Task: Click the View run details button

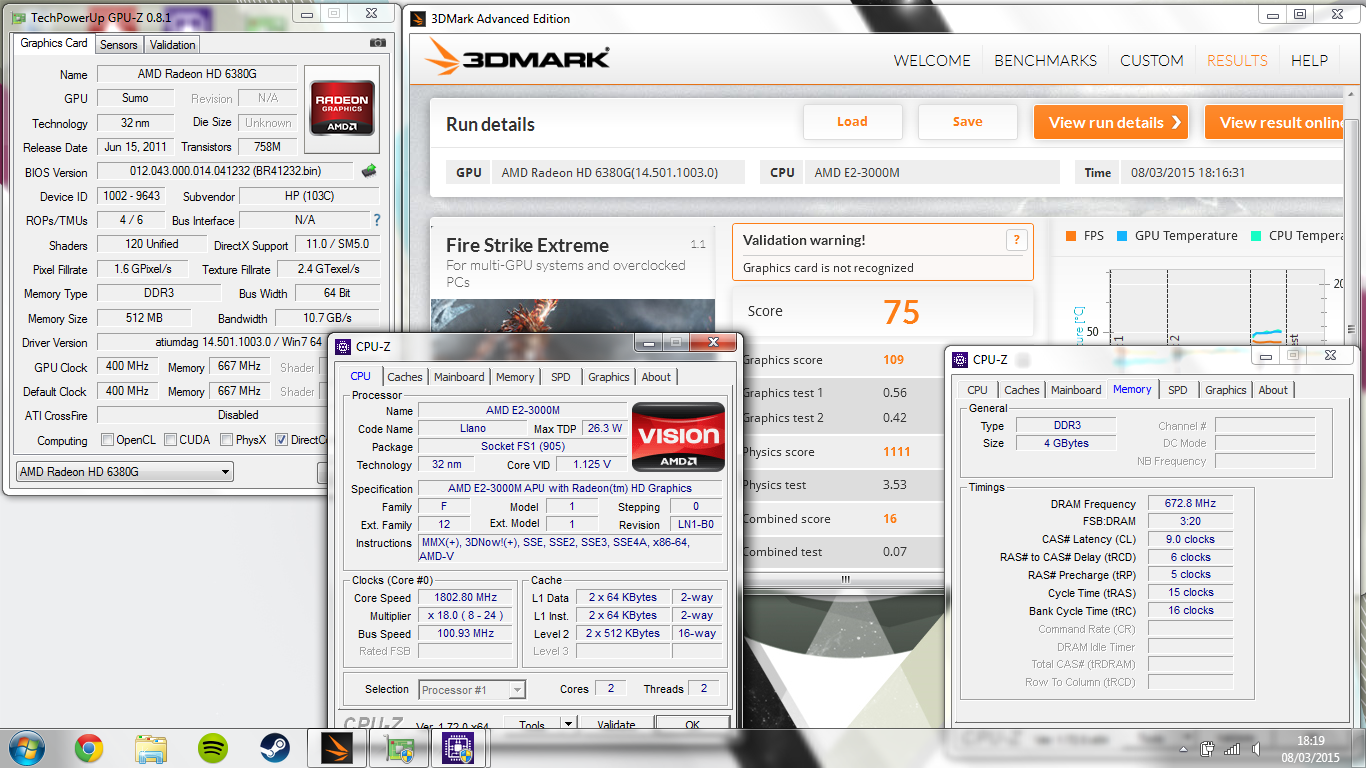Action: pyautogui.click(x=1111, y=122)
